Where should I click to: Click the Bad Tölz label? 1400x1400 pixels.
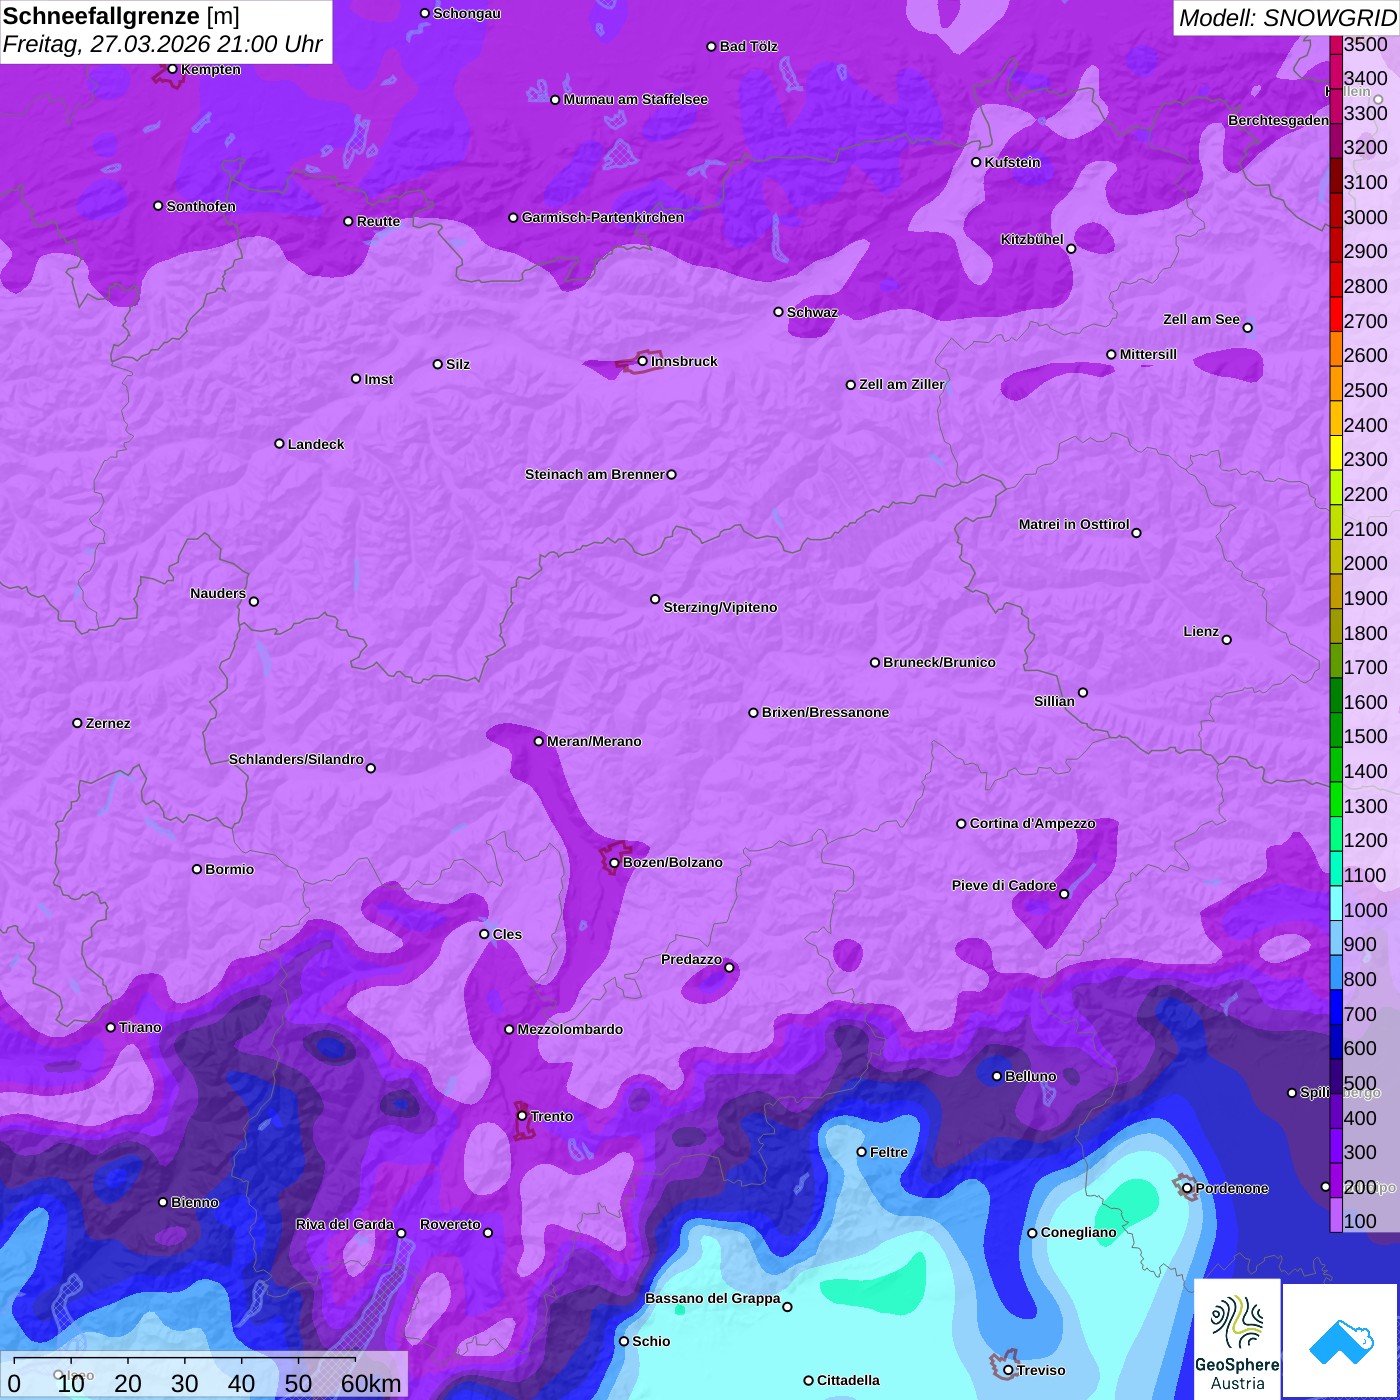(749, 46)
